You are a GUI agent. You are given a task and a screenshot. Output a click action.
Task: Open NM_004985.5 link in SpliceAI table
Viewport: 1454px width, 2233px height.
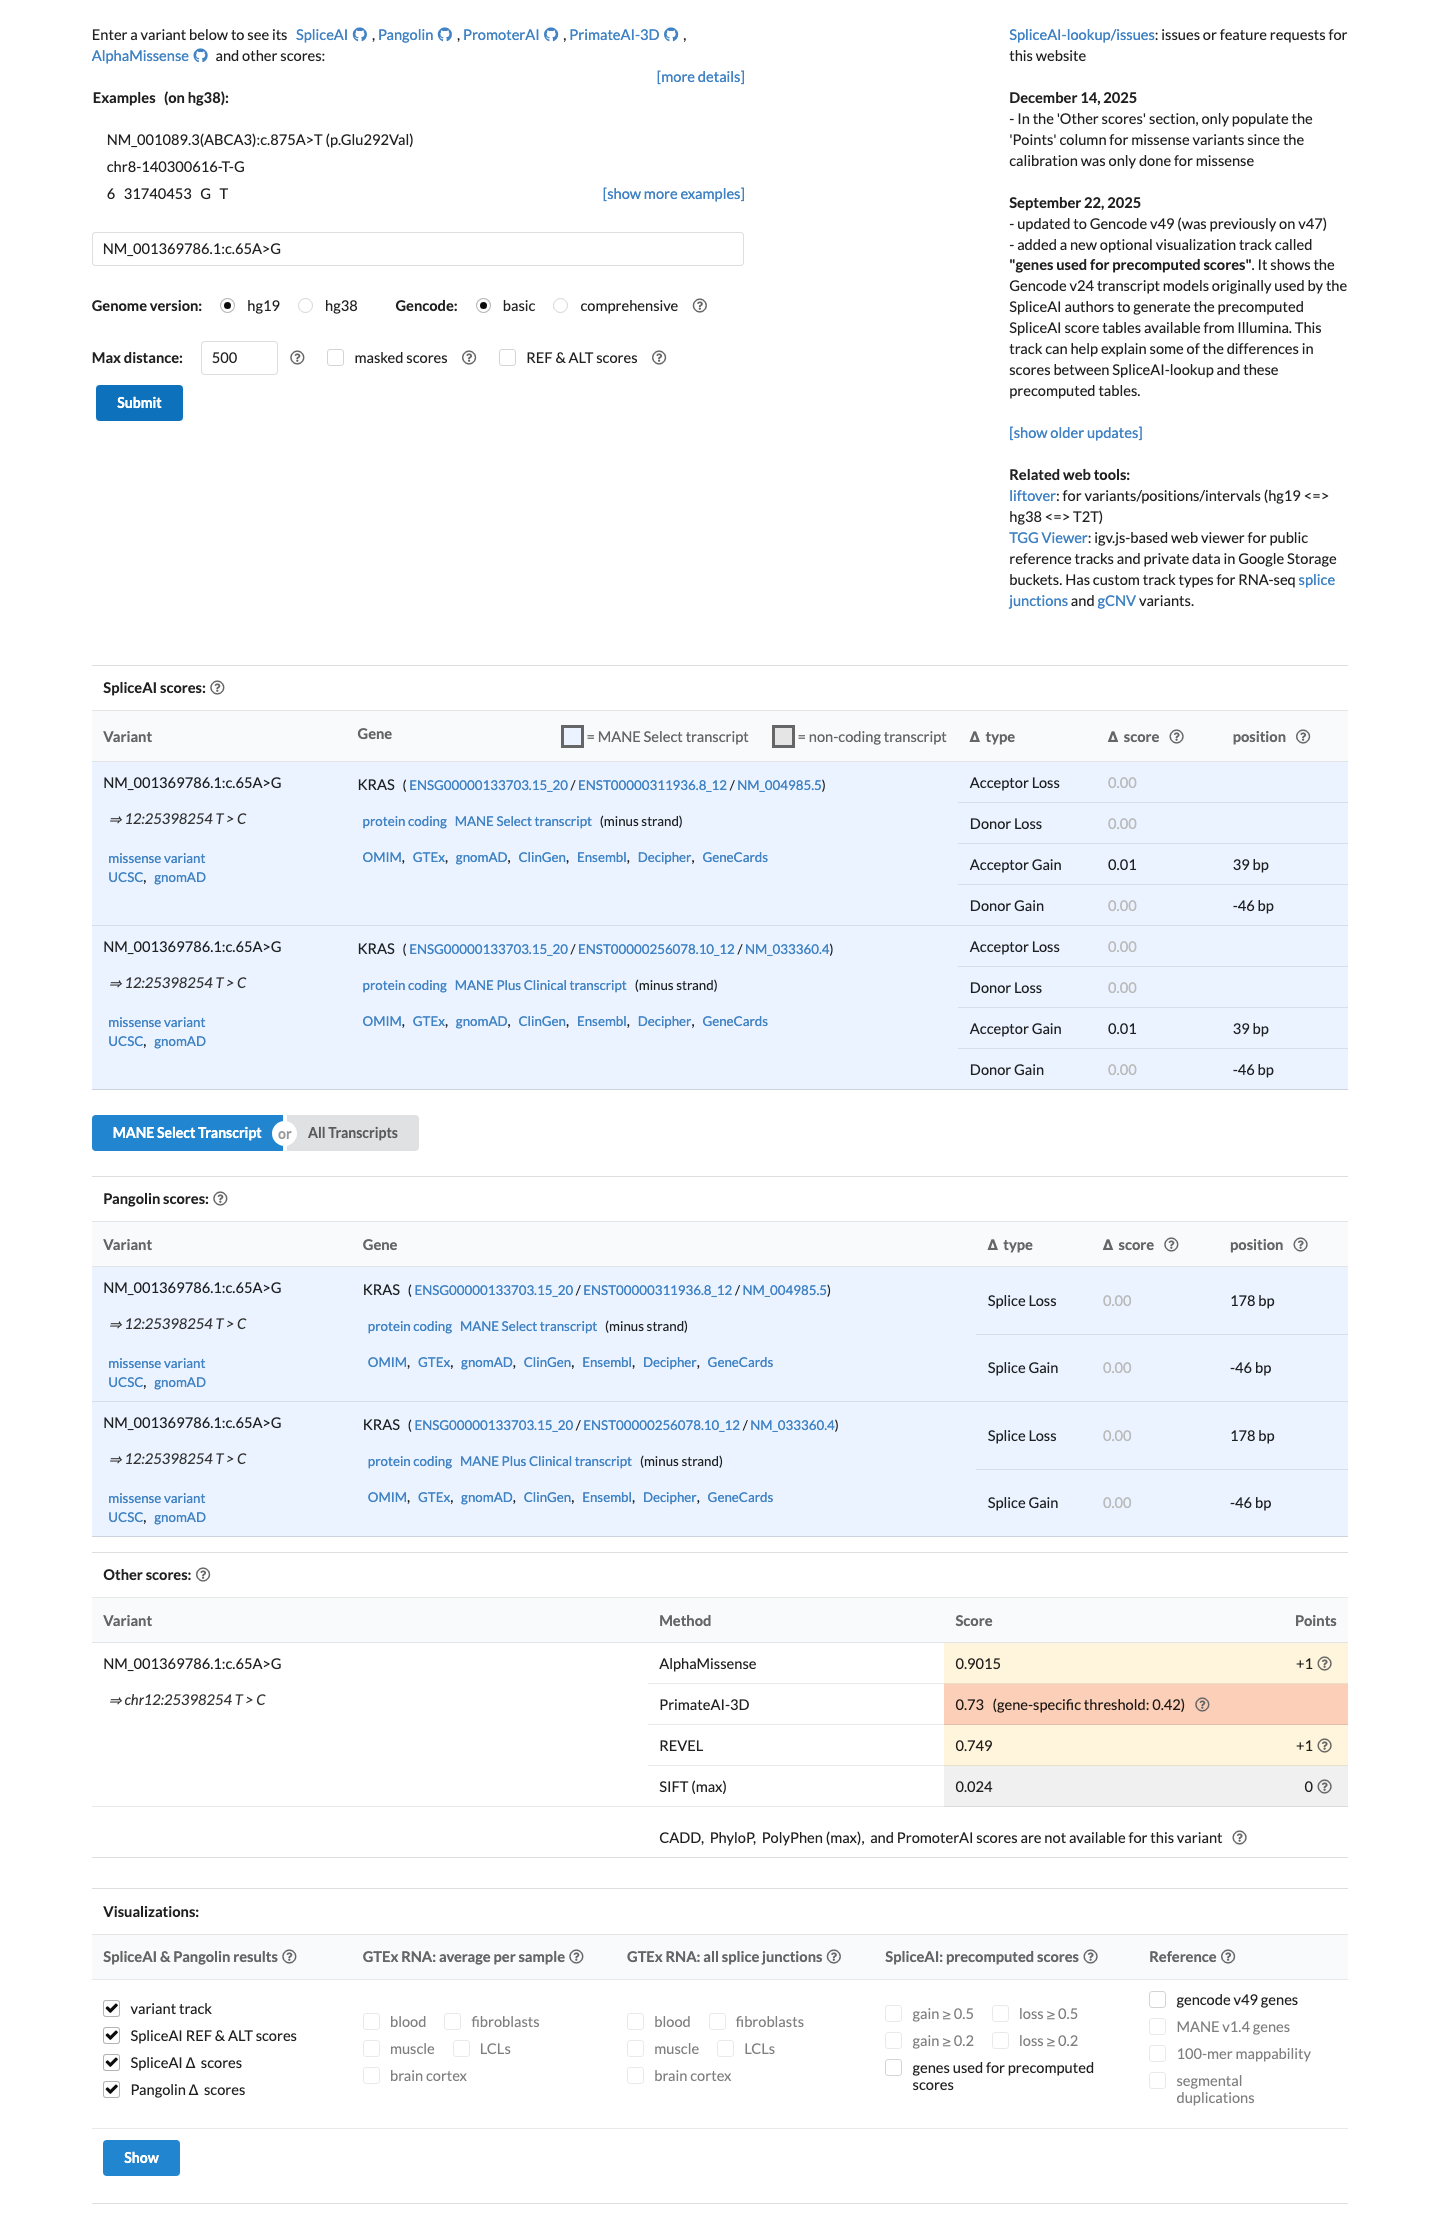(x=779, y=785)
